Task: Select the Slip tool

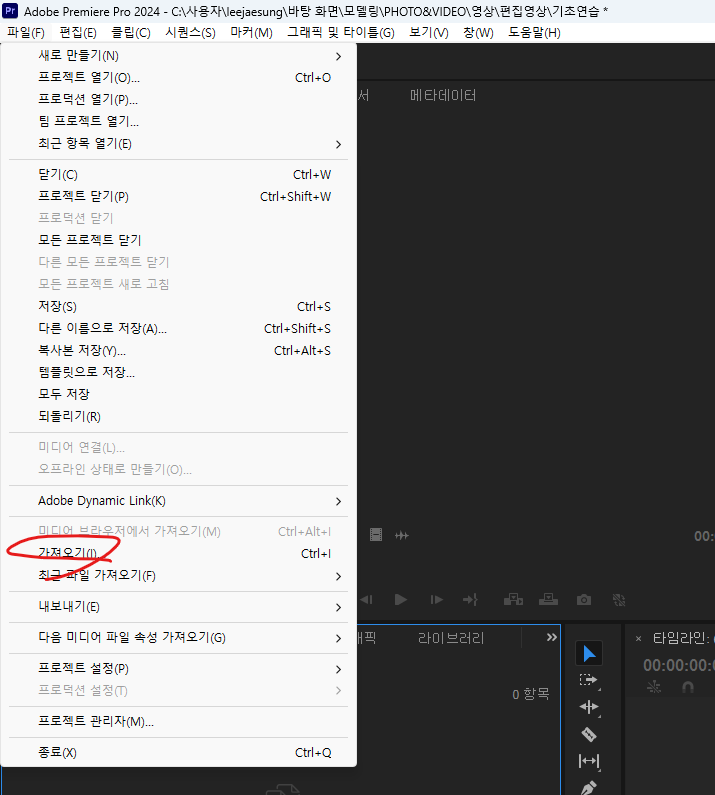Action: 589,761
